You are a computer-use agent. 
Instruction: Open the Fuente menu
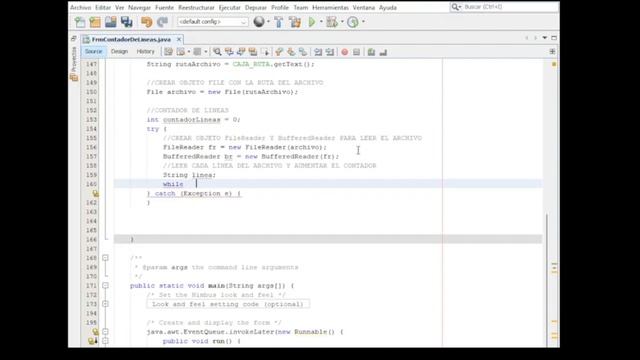(164, 7)
